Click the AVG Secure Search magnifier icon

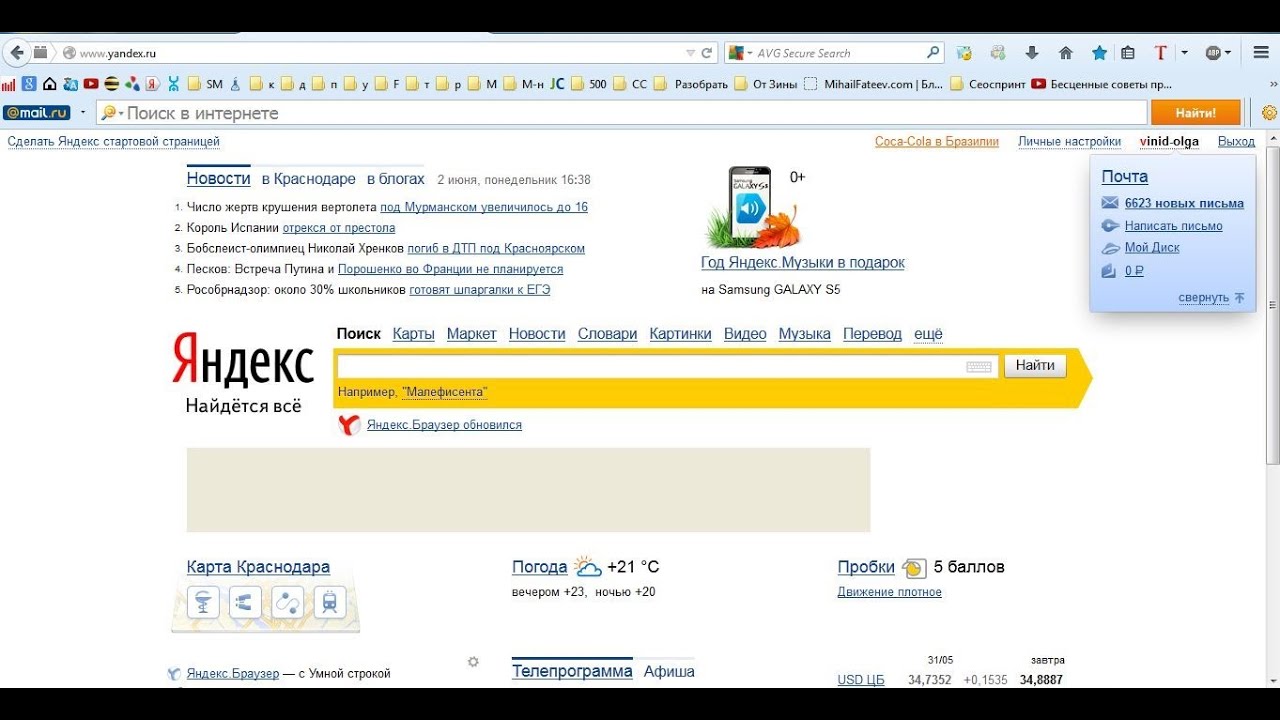[933, 53]
